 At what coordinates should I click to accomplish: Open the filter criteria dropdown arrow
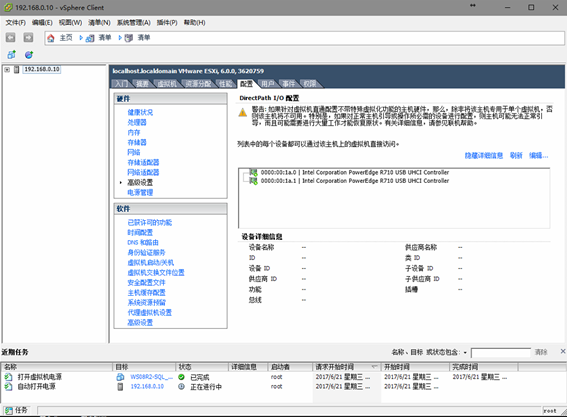pos(465,352)
